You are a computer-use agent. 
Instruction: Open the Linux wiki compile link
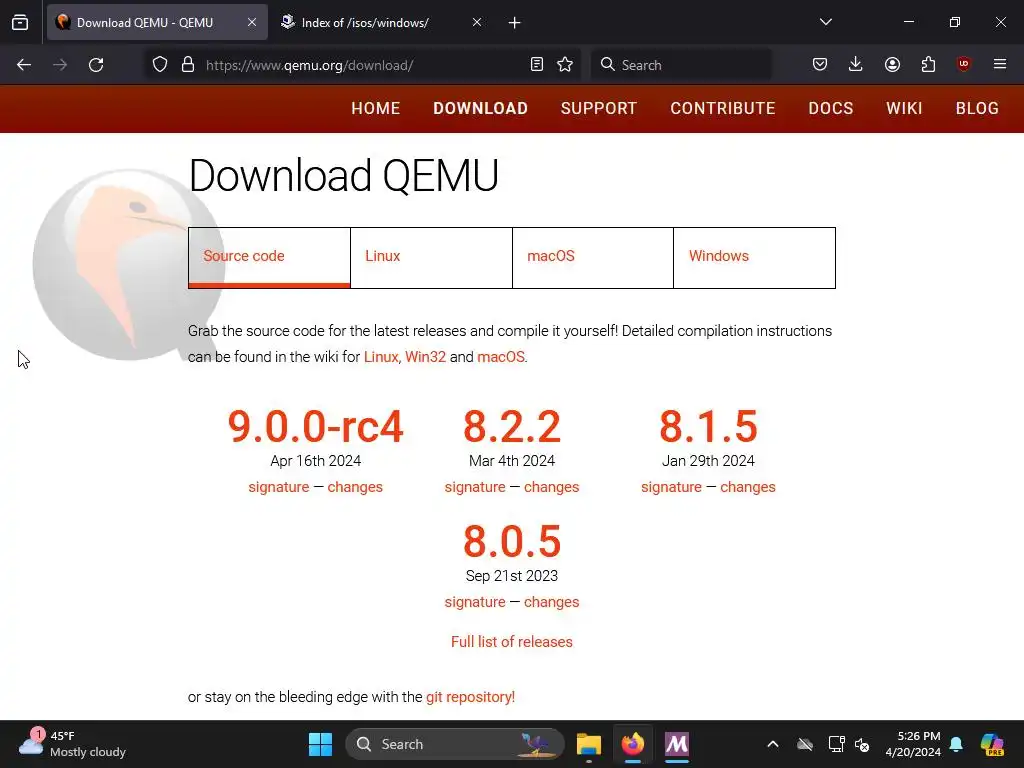pos(381,357)
